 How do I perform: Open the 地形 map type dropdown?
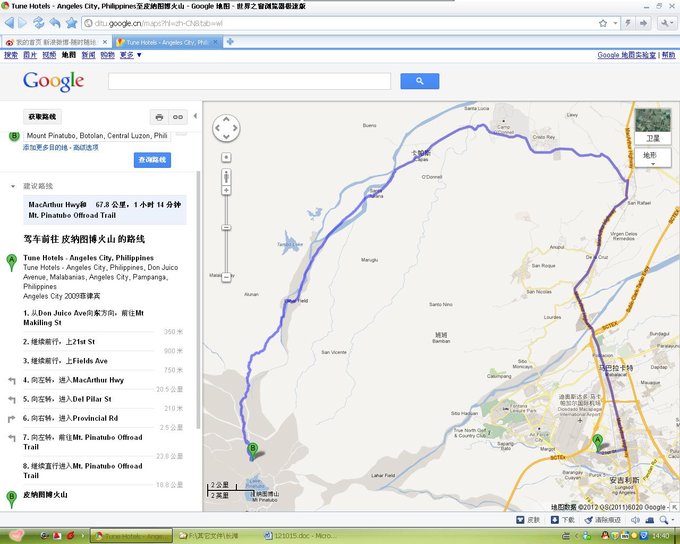(x=653, y=157)
